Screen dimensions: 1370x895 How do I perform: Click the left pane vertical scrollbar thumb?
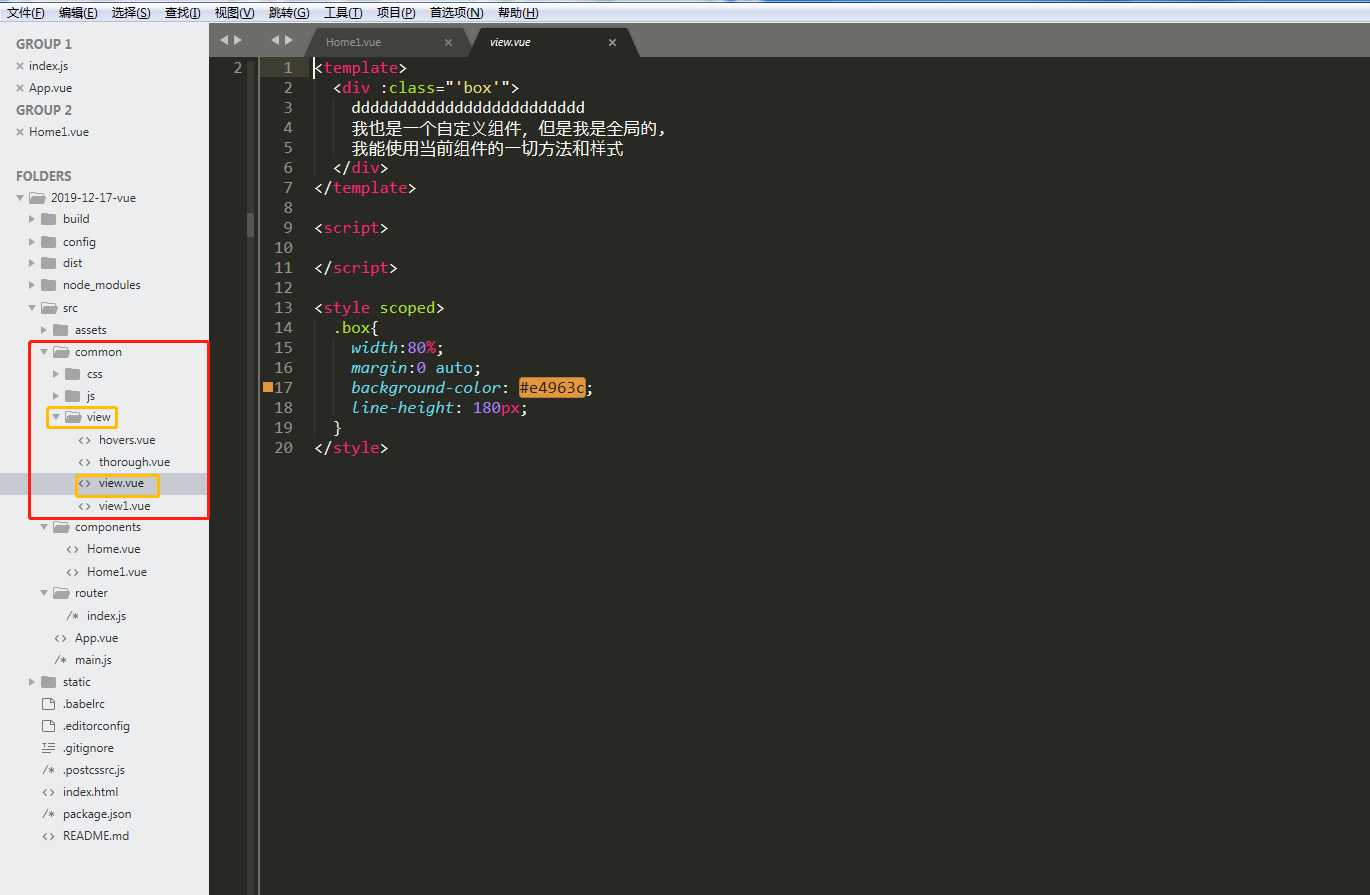click(251, 224)
